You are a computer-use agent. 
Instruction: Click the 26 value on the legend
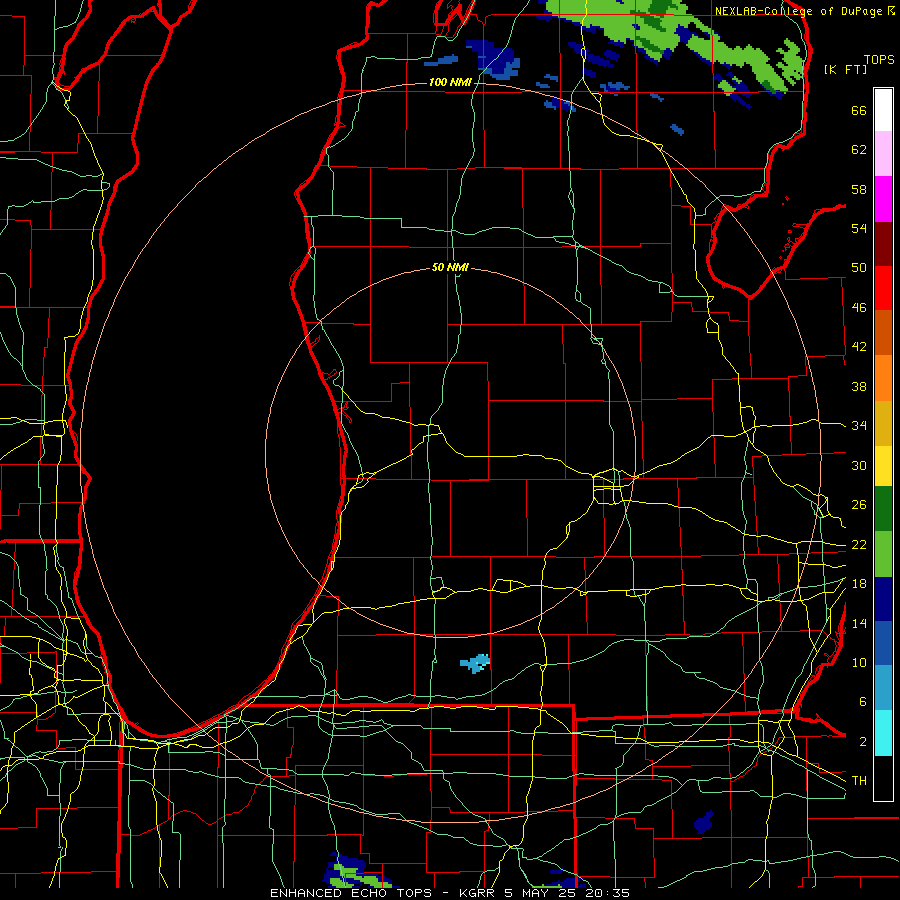click(x=859, y=505)
